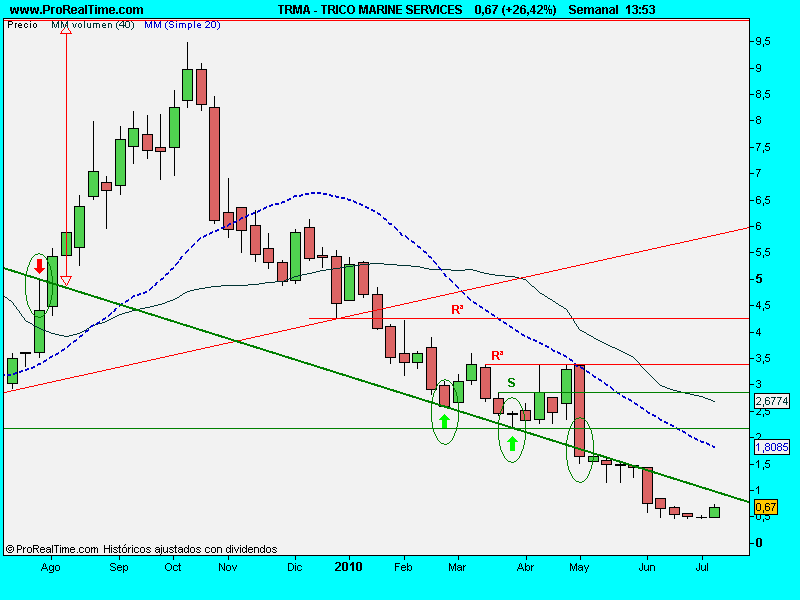Click the 0,67 (+26,42%) quote value
Screen dimensions: 800x600
pyautogui.click(x=515, y=10)
